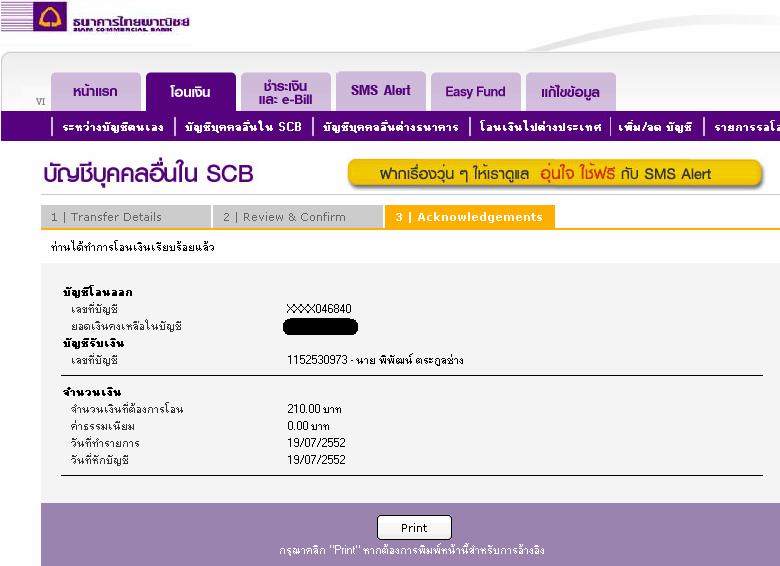Viewport: 780px width, 566px height.
Task: Select the โอนเงิน transfer tab
Action: (x=191, y=92)
